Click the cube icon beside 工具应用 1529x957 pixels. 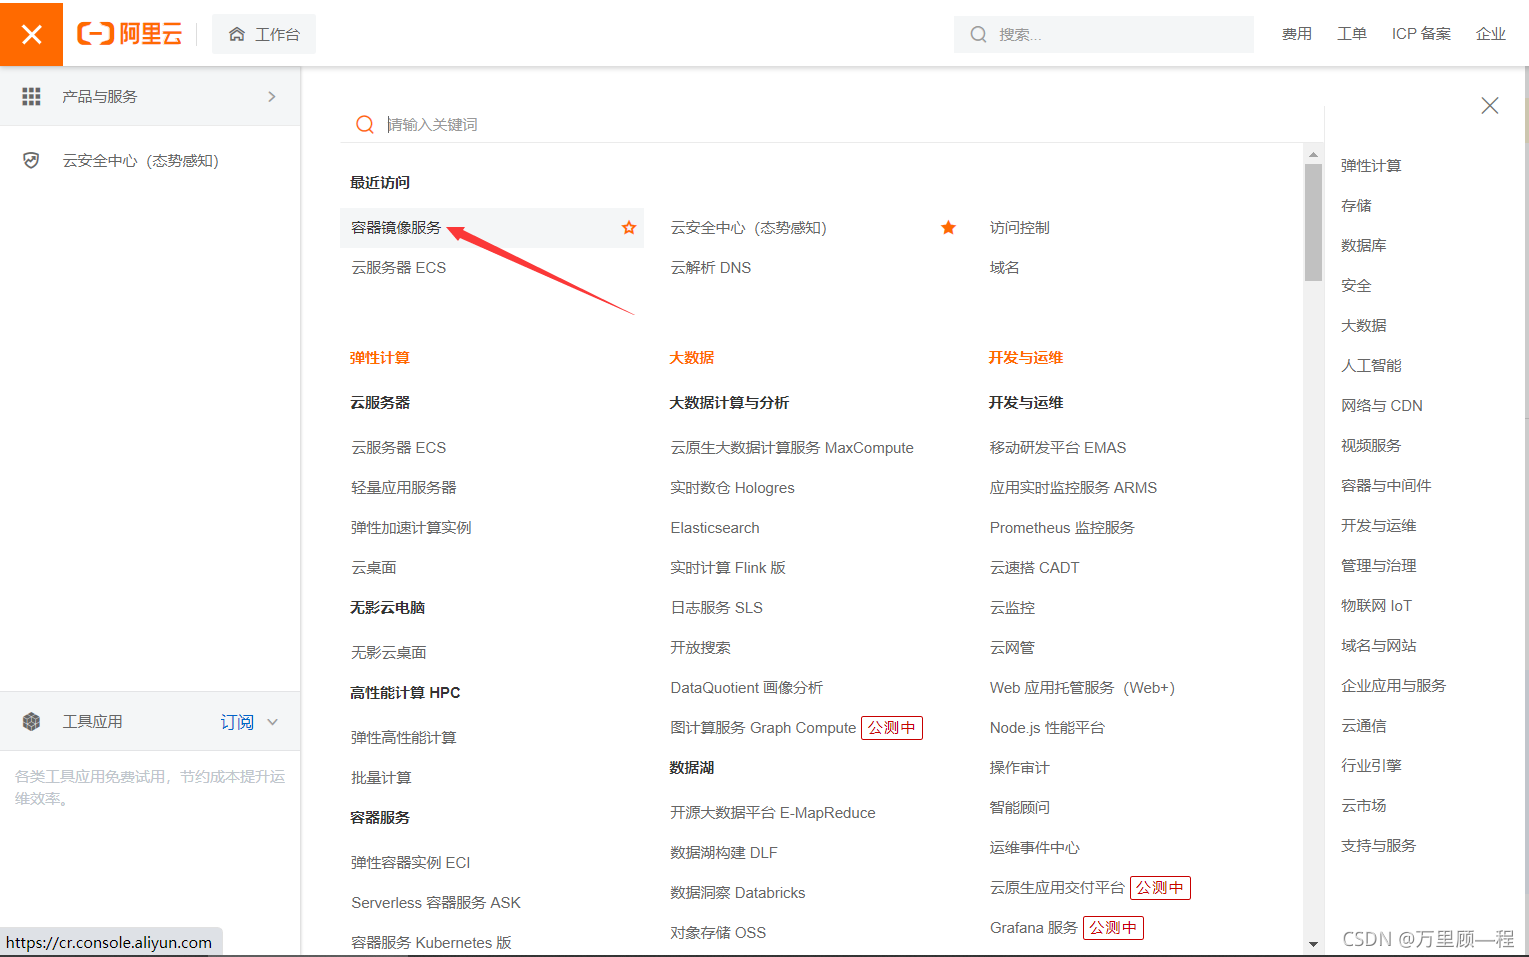click(x=32, y=722)
